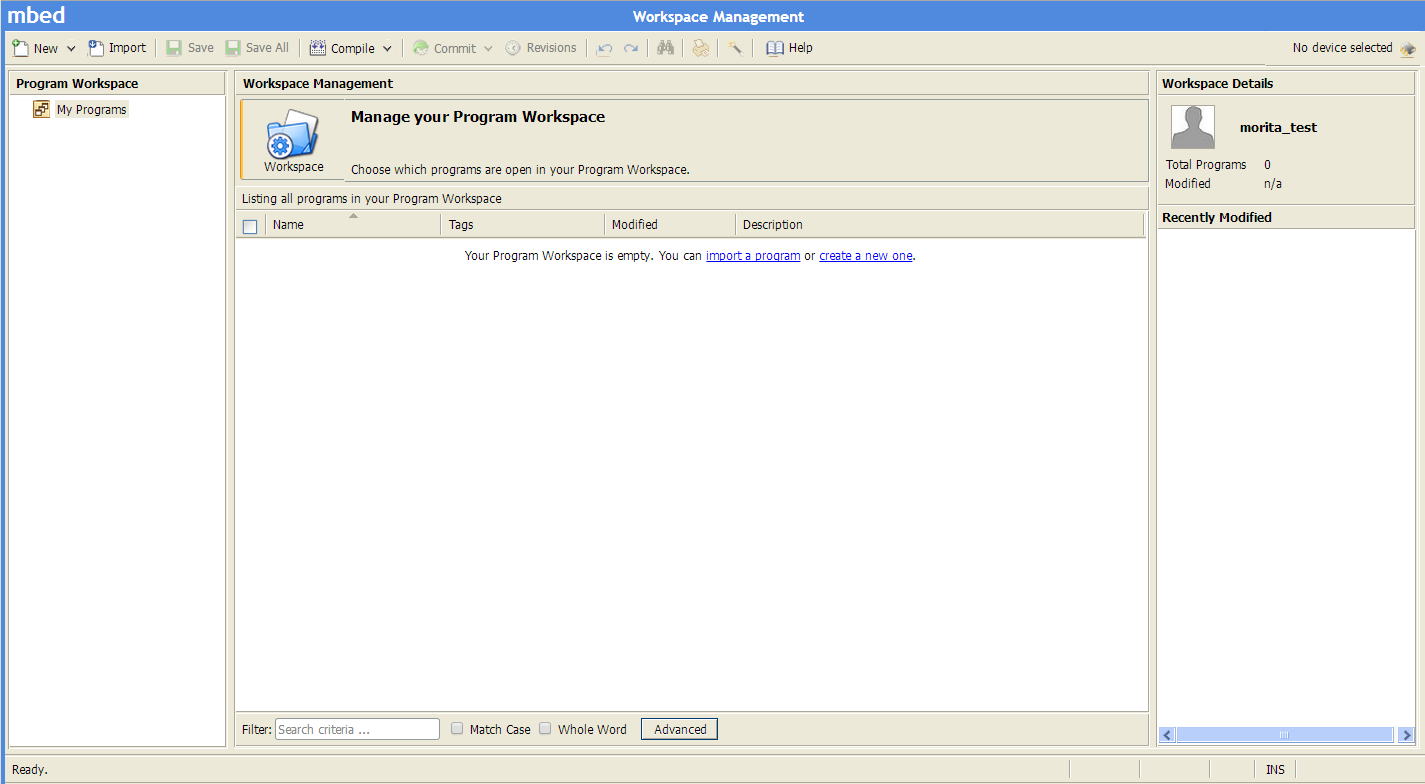Expand the Compile dropdown arrow

(387, 48)
